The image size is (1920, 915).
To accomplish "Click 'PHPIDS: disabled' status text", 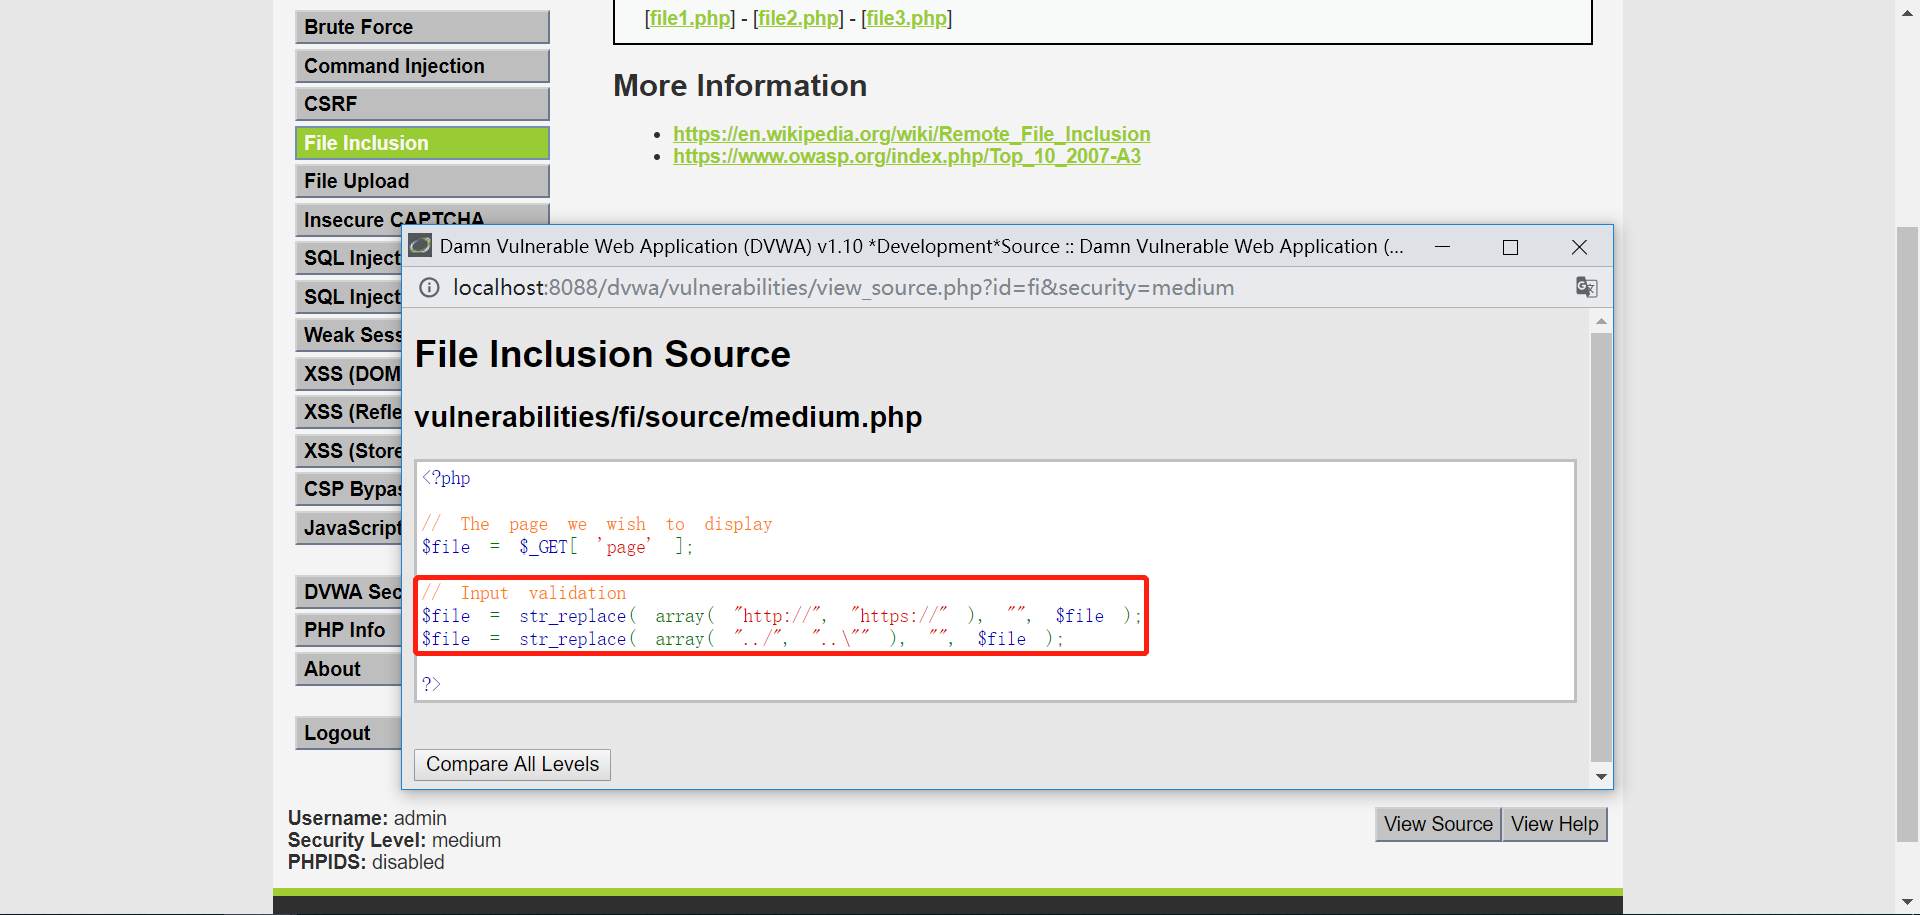I will click(366, 862).
